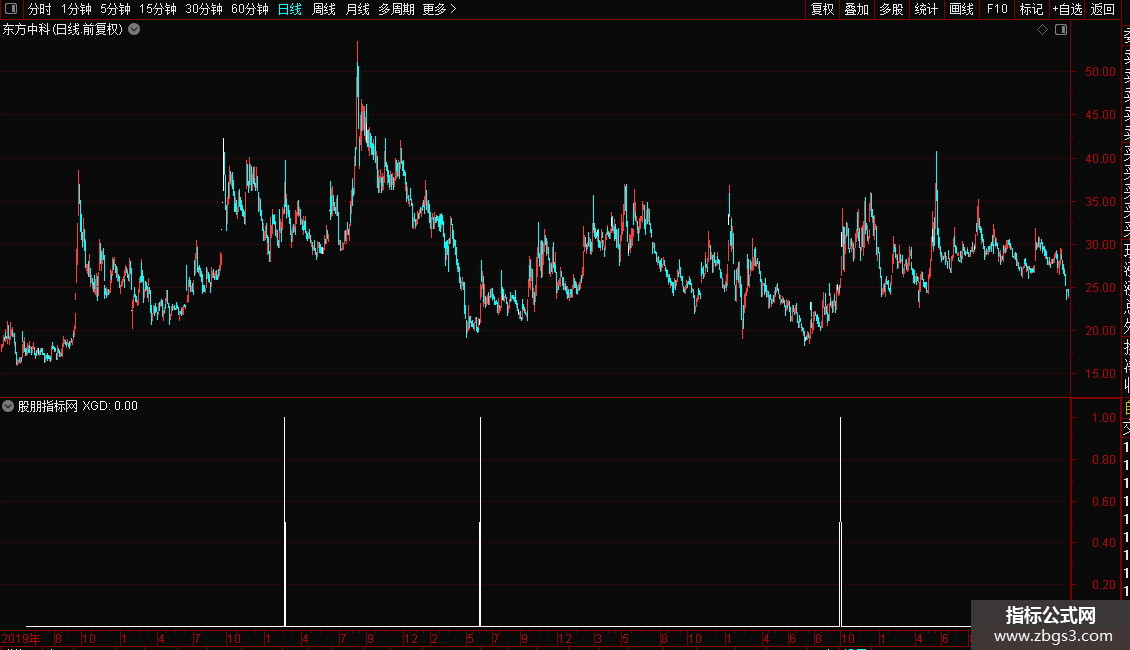1130x650 pixels.
Task: Select the 60分钟 period tab
Action: (x=250, y=9)
